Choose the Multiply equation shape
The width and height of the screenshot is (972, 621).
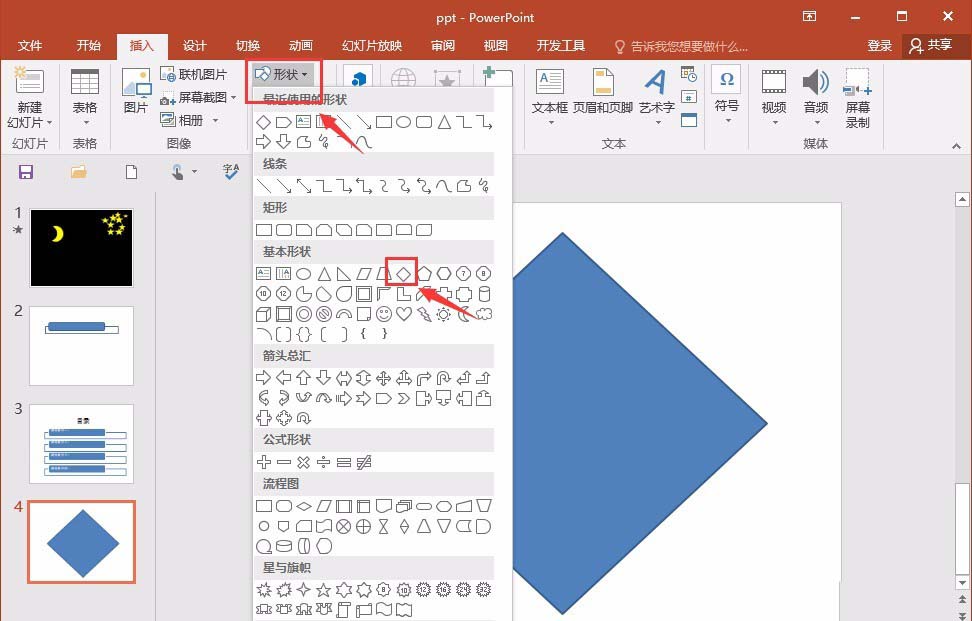[x=304, y=462]
